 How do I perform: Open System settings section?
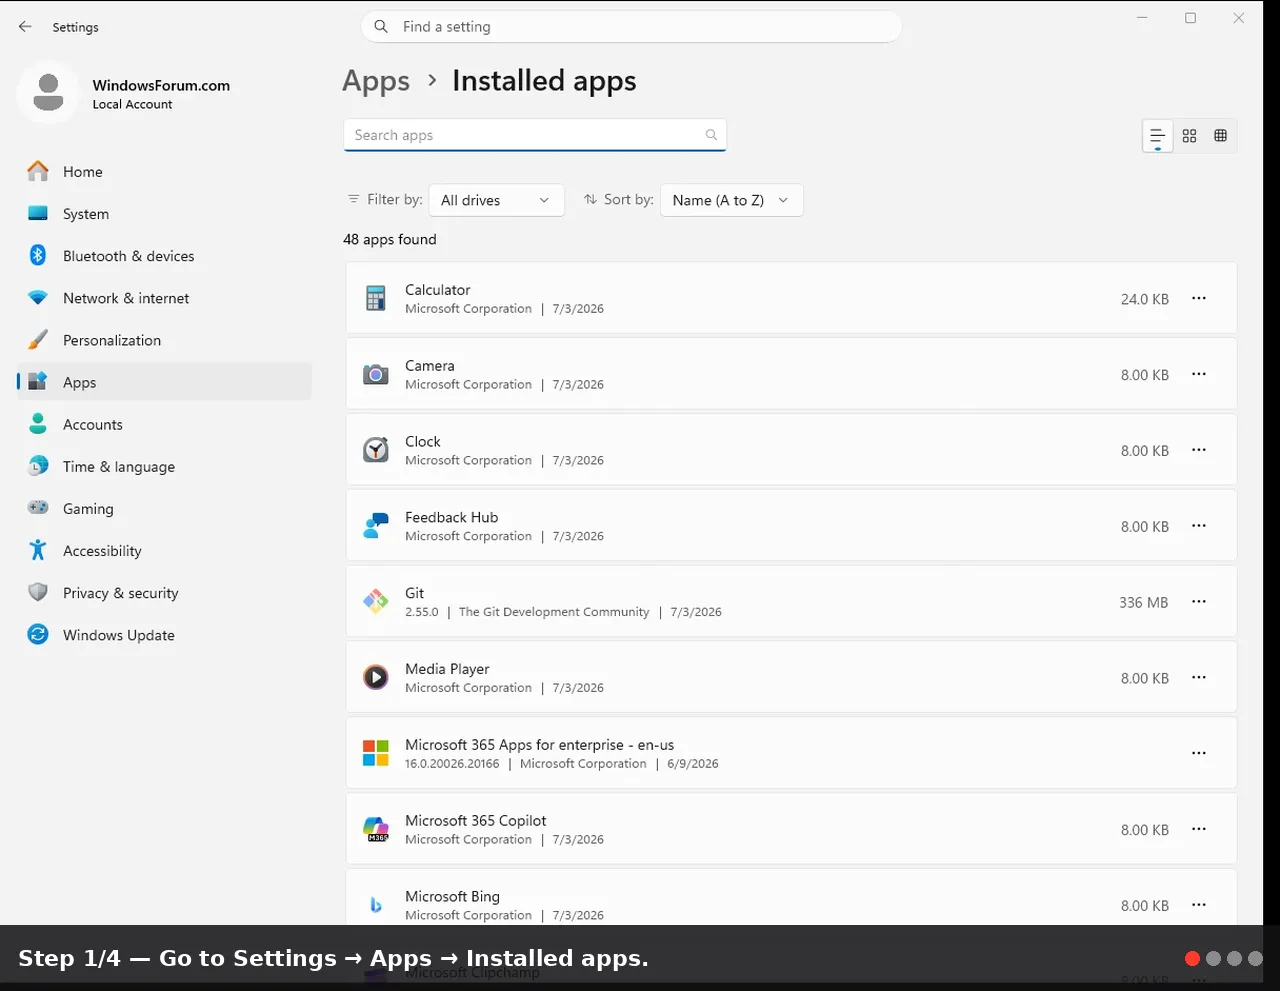click(164, 214)
